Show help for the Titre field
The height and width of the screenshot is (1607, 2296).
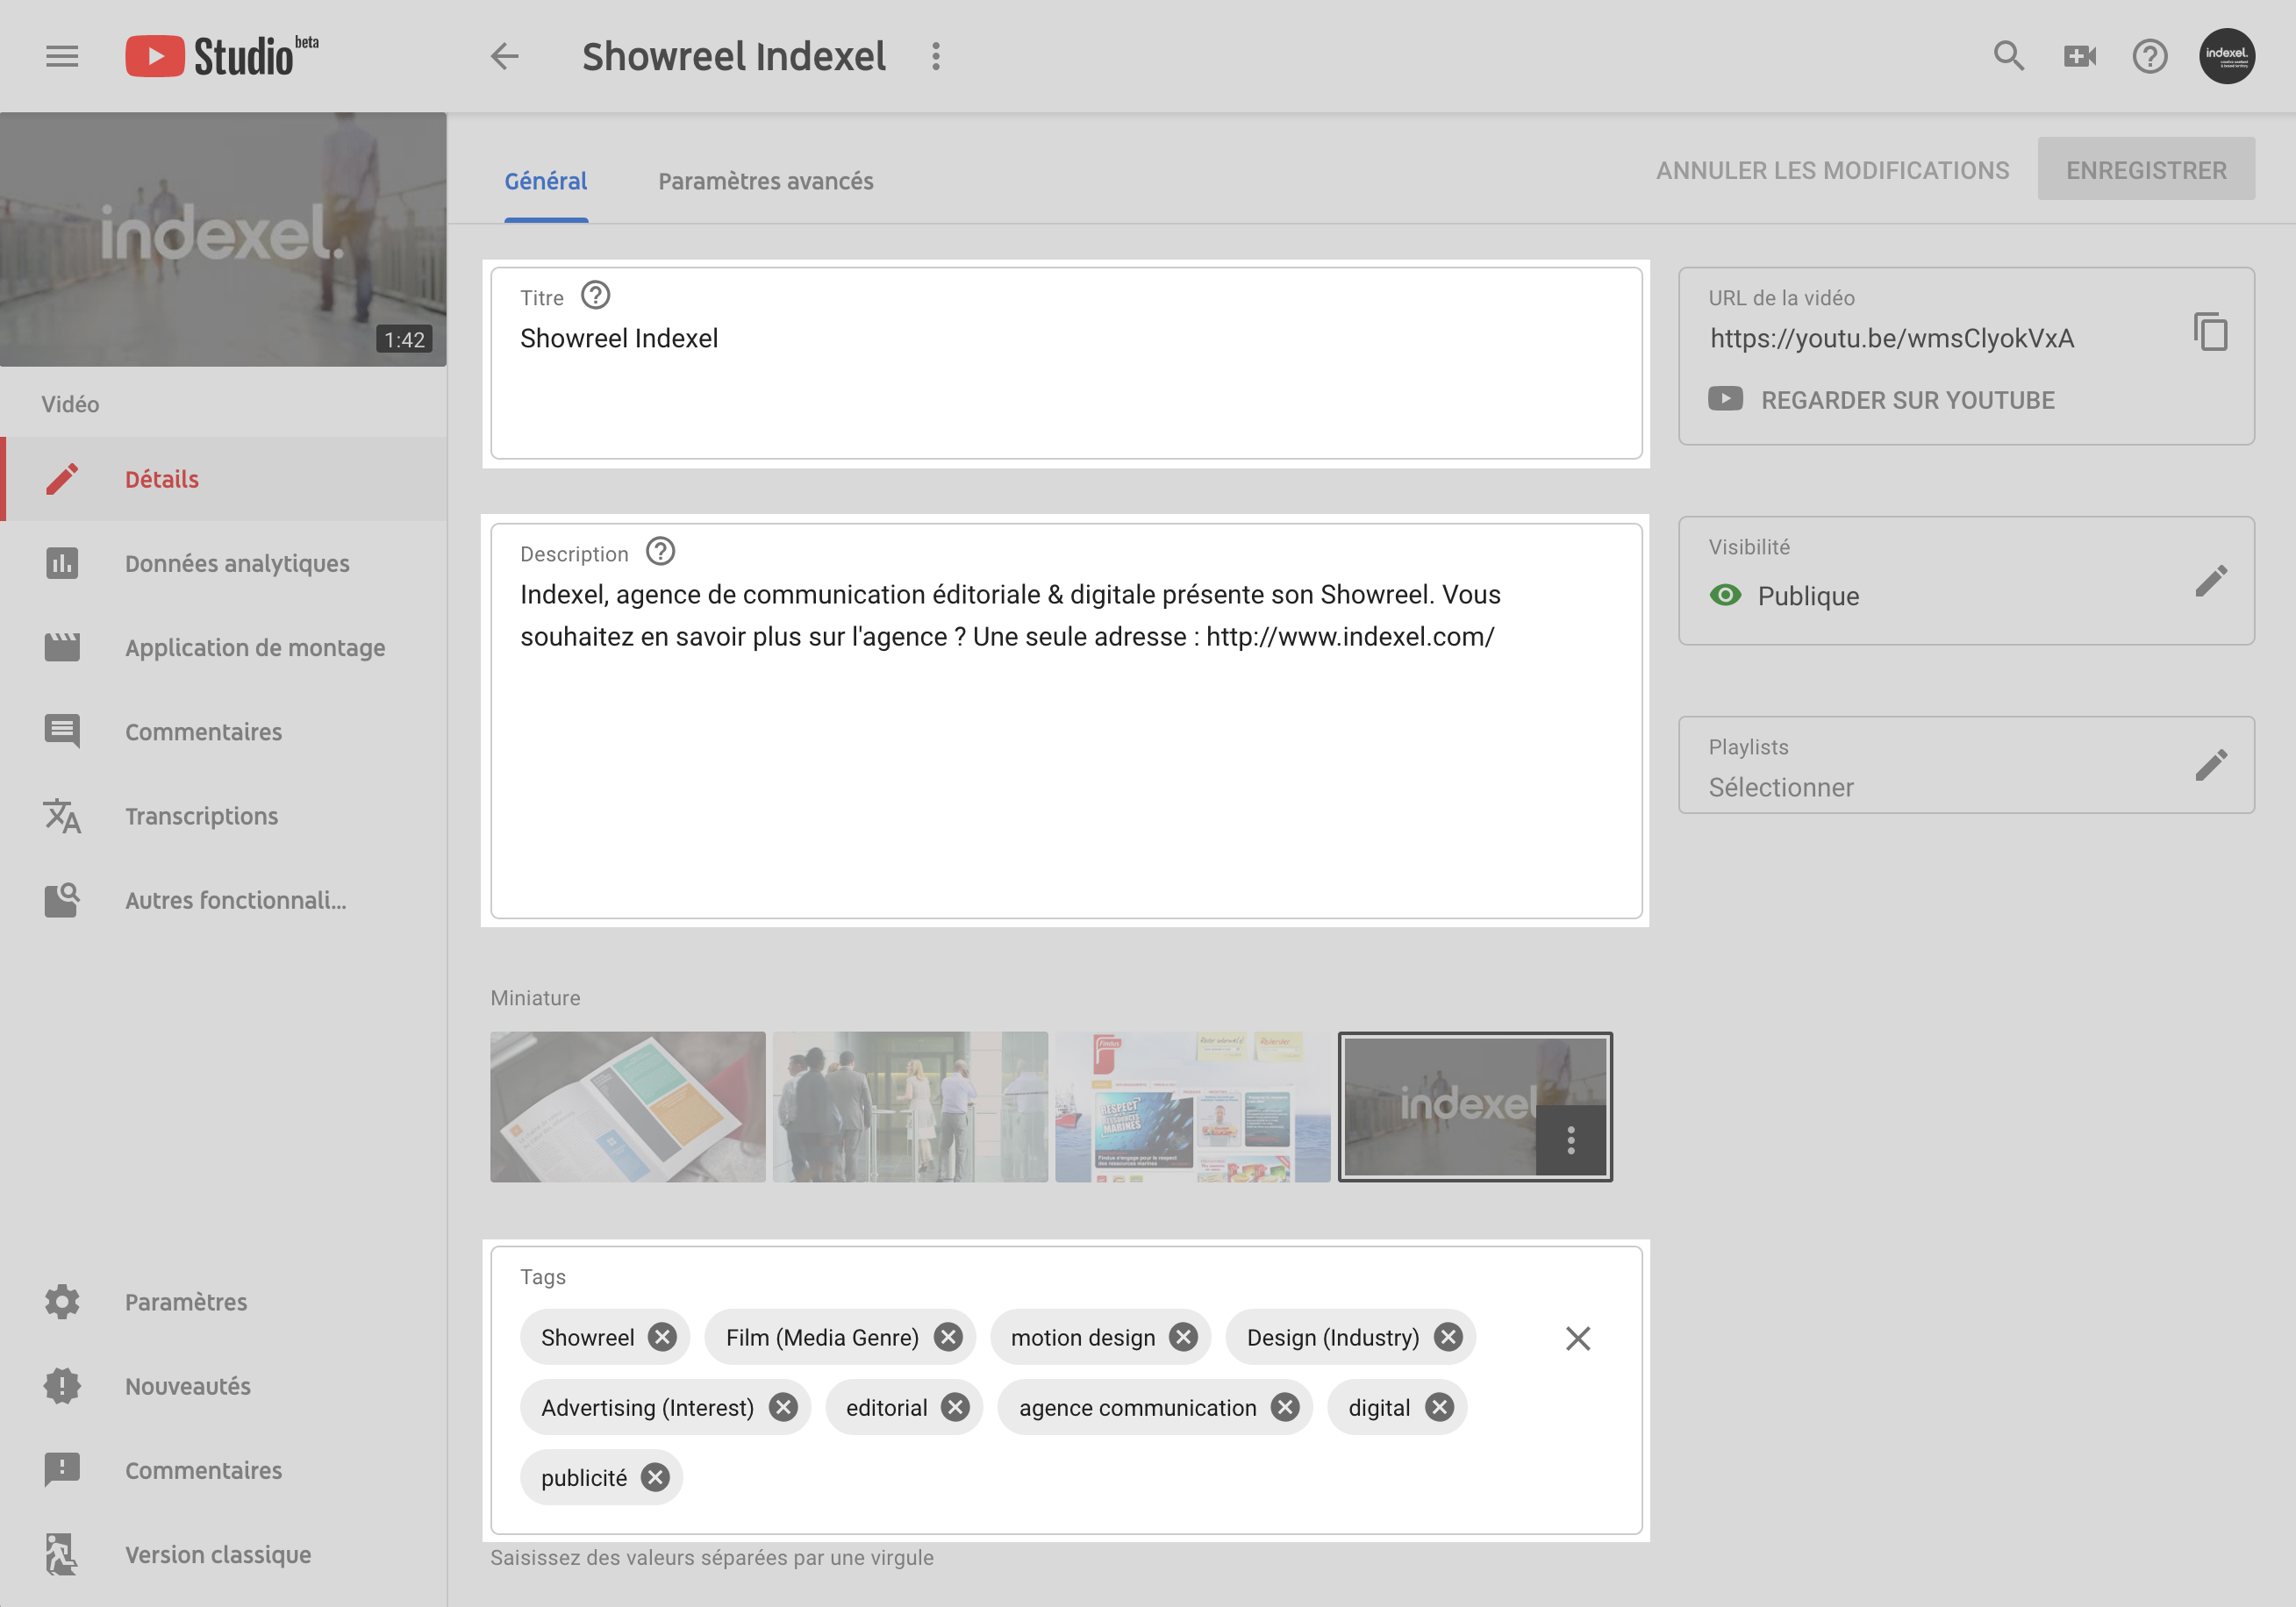[x=595, y=296]
